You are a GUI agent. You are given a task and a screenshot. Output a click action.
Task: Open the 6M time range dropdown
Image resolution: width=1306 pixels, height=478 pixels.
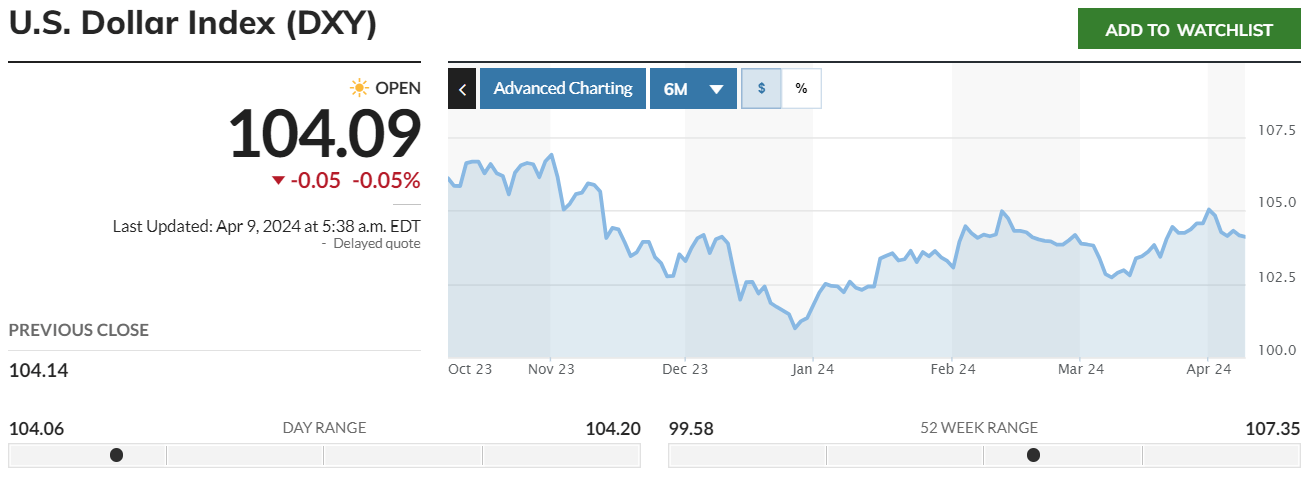[693, 88]
